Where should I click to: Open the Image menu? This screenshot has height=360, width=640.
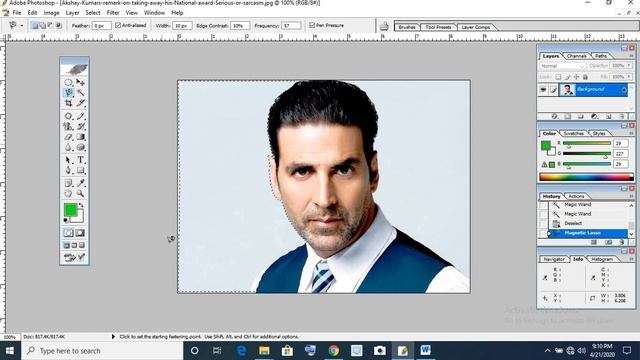pyautogui.click(x=51, y=13)
